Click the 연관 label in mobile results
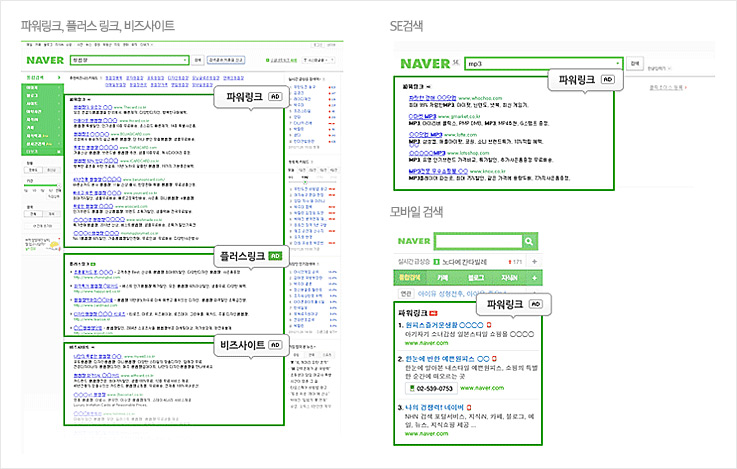The image size is (737, 469). coord(405,294)
